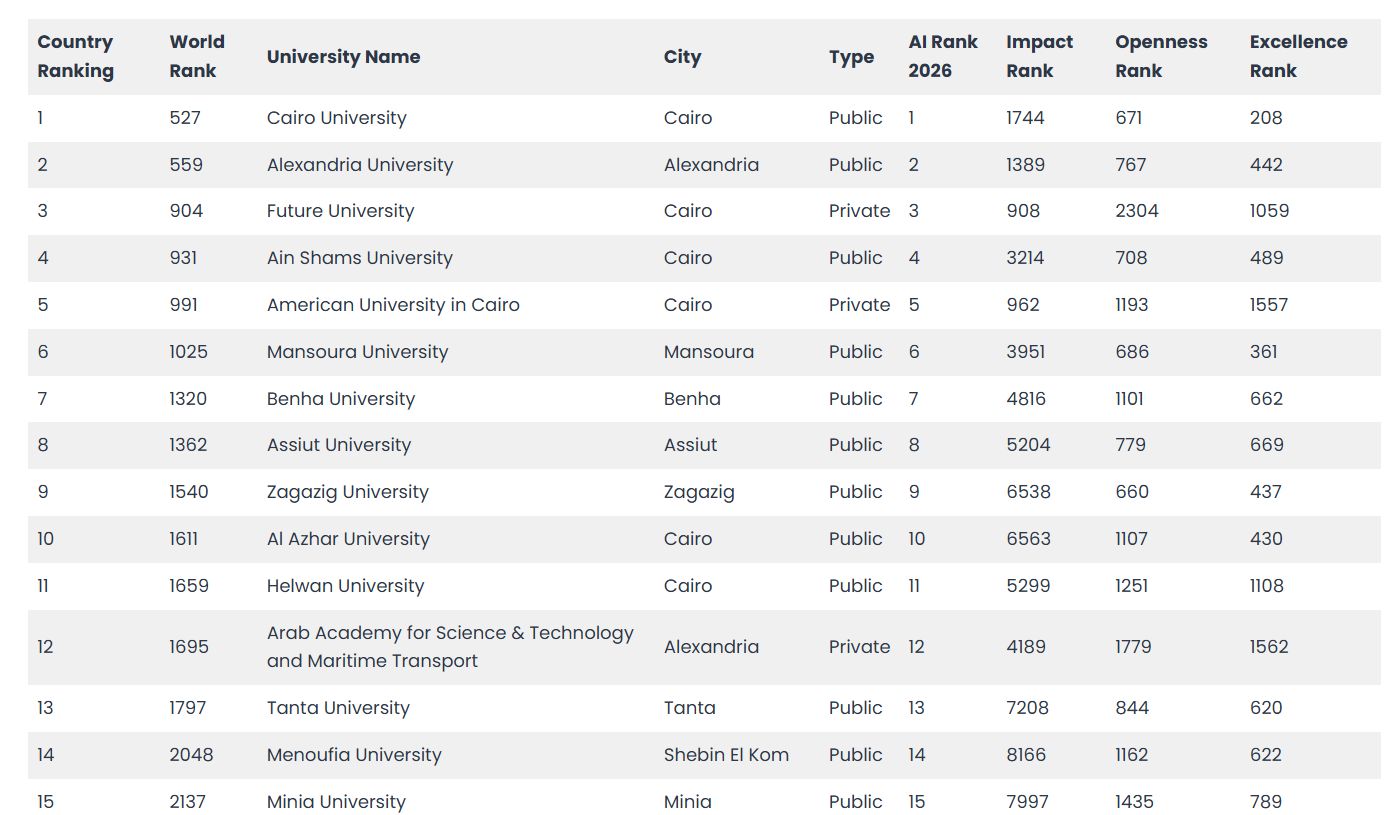This screenshot has width=1385, height=815.
Task: Open Mansoura University entry
Action: (x=357, y=352)
